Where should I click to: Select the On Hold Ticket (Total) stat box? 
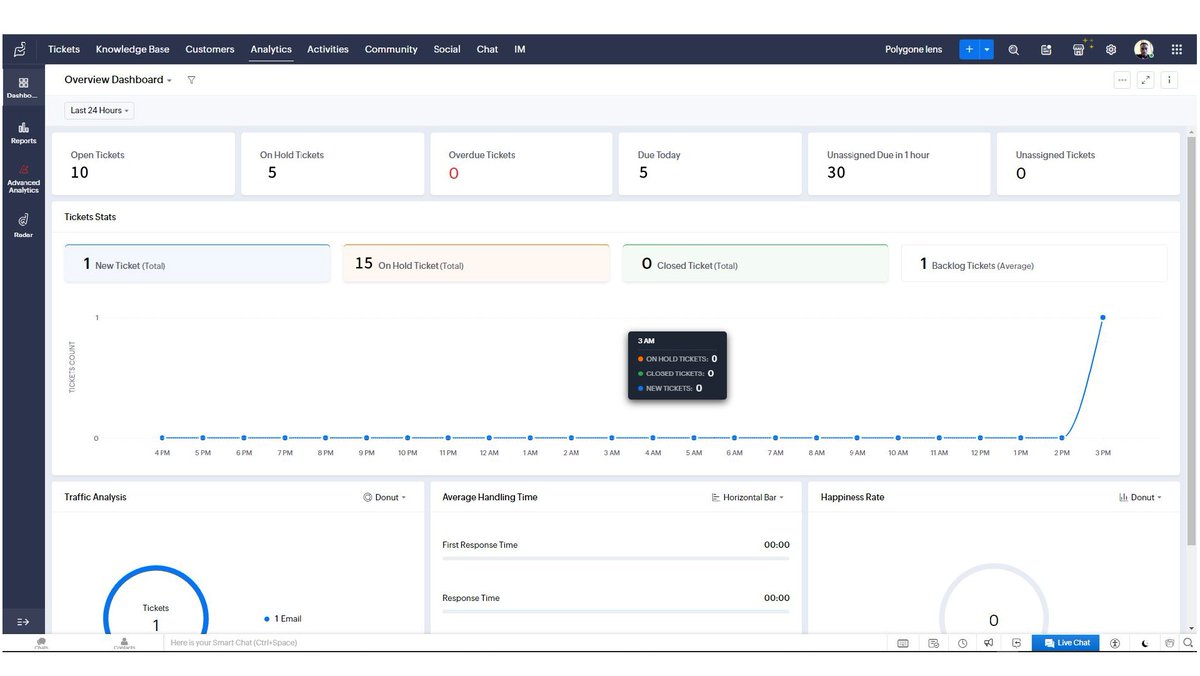click(x=476, y=263)
